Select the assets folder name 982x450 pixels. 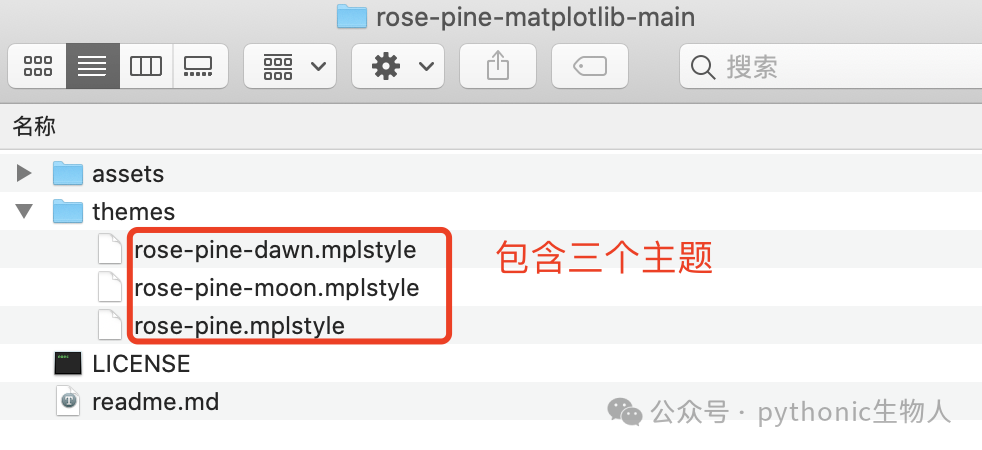pos(128,174)
